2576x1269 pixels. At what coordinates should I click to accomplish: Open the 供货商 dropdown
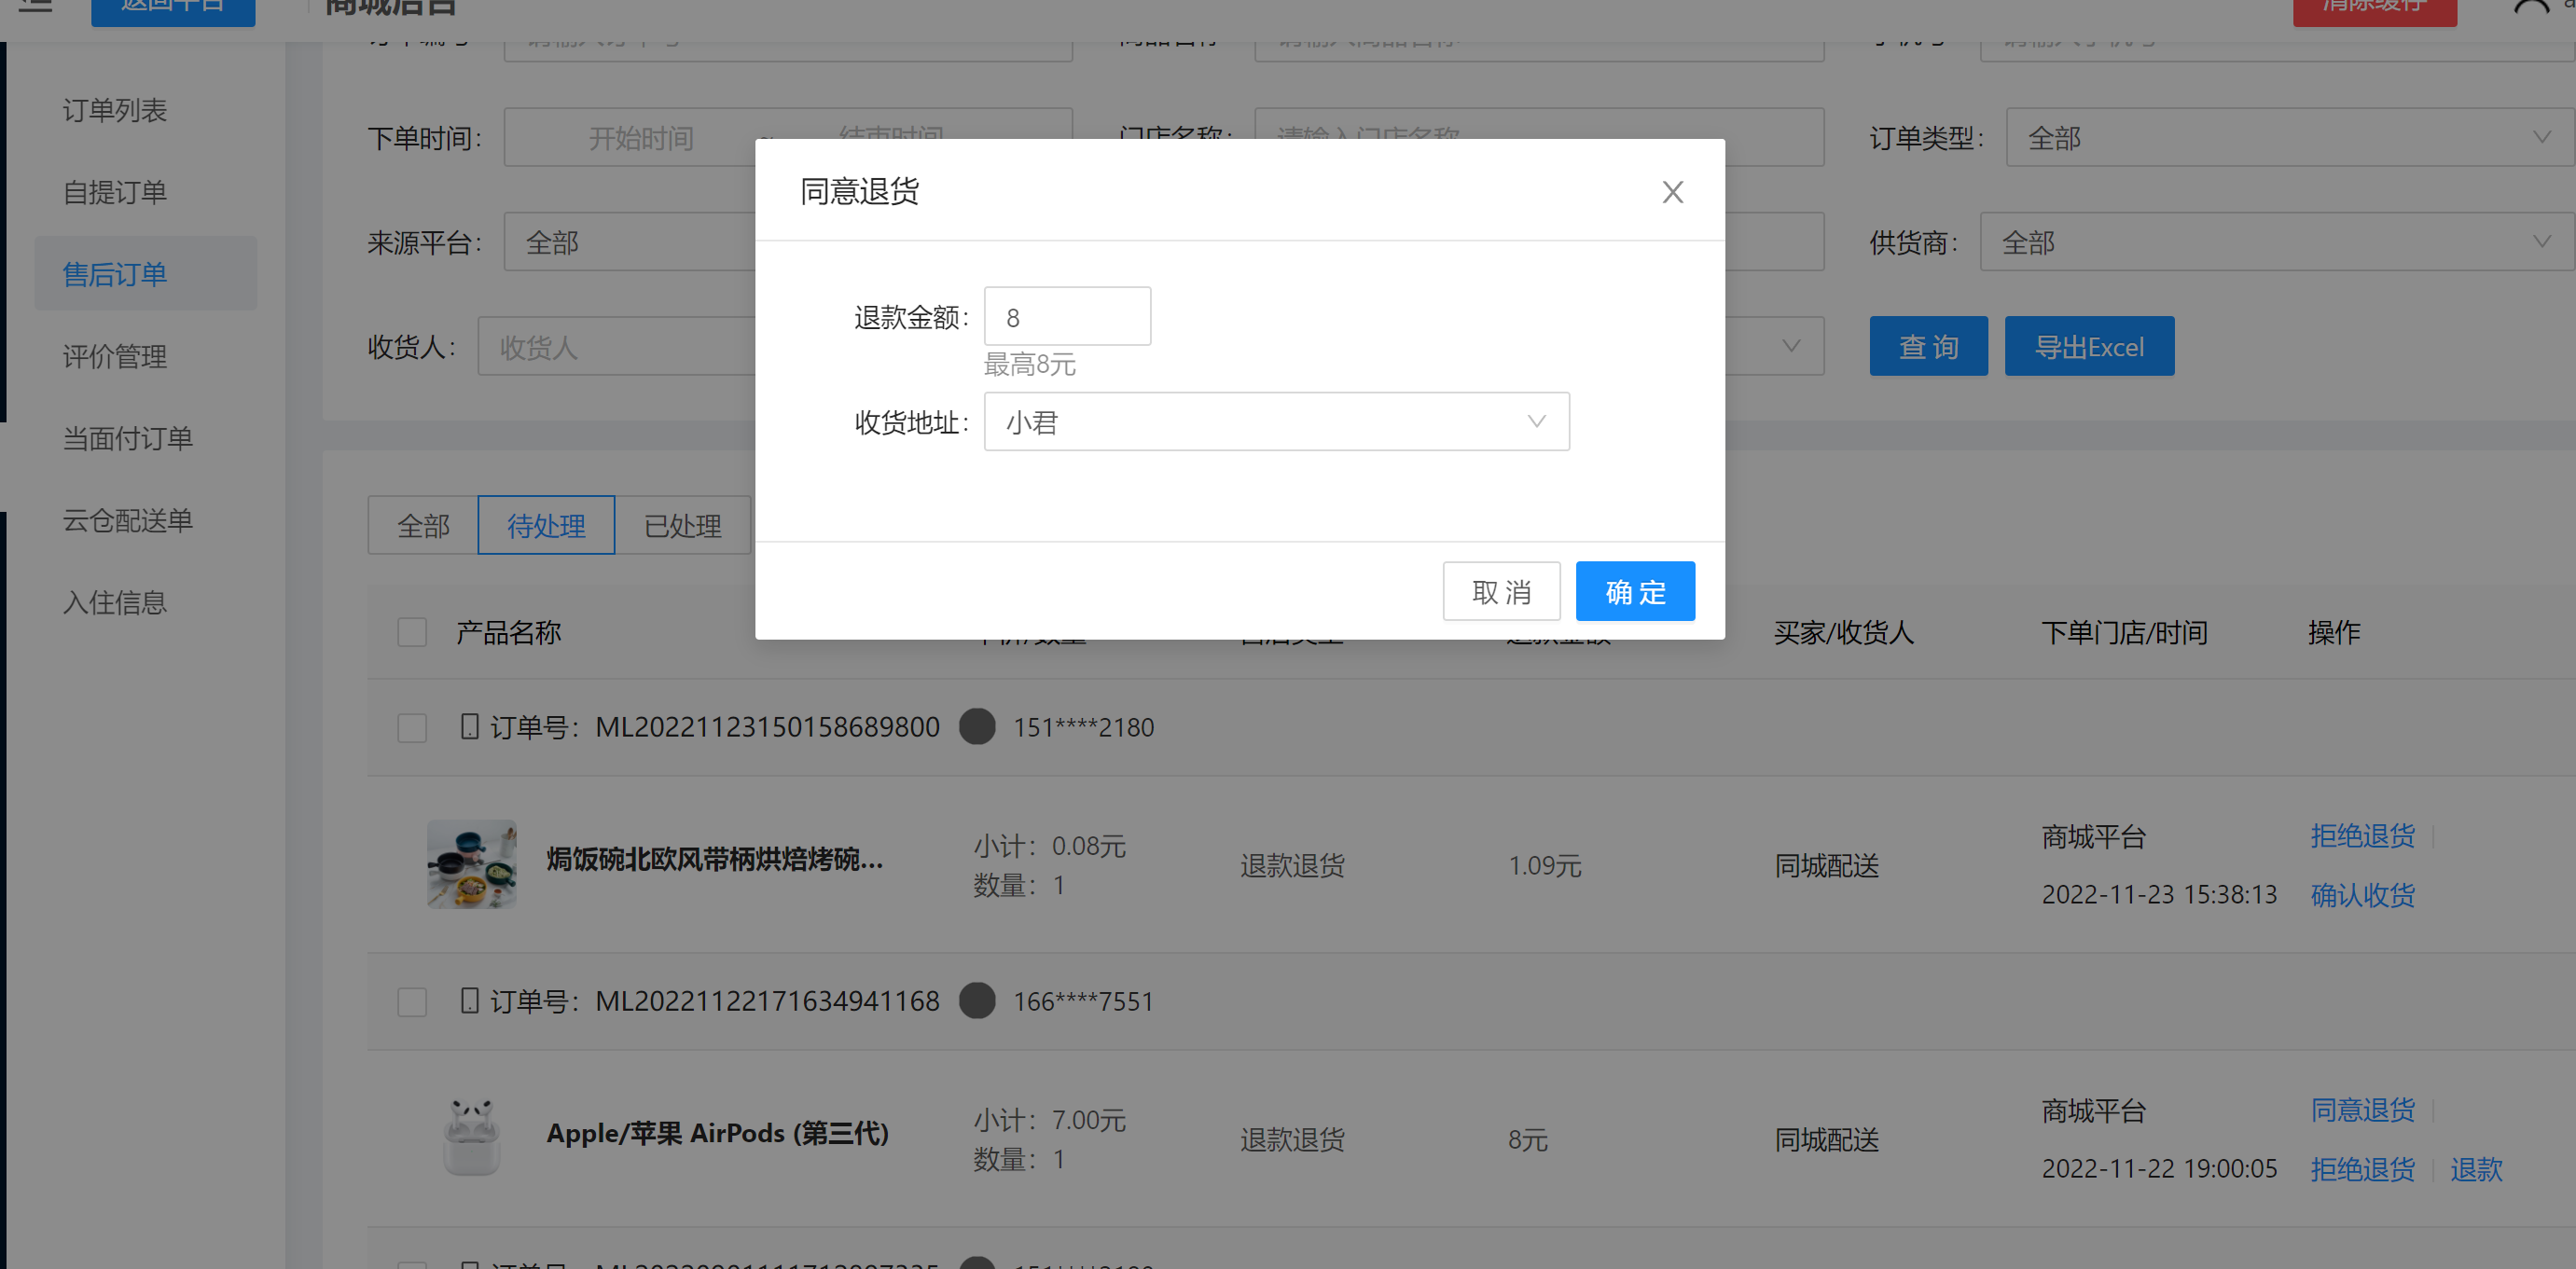pos(2275,242)
